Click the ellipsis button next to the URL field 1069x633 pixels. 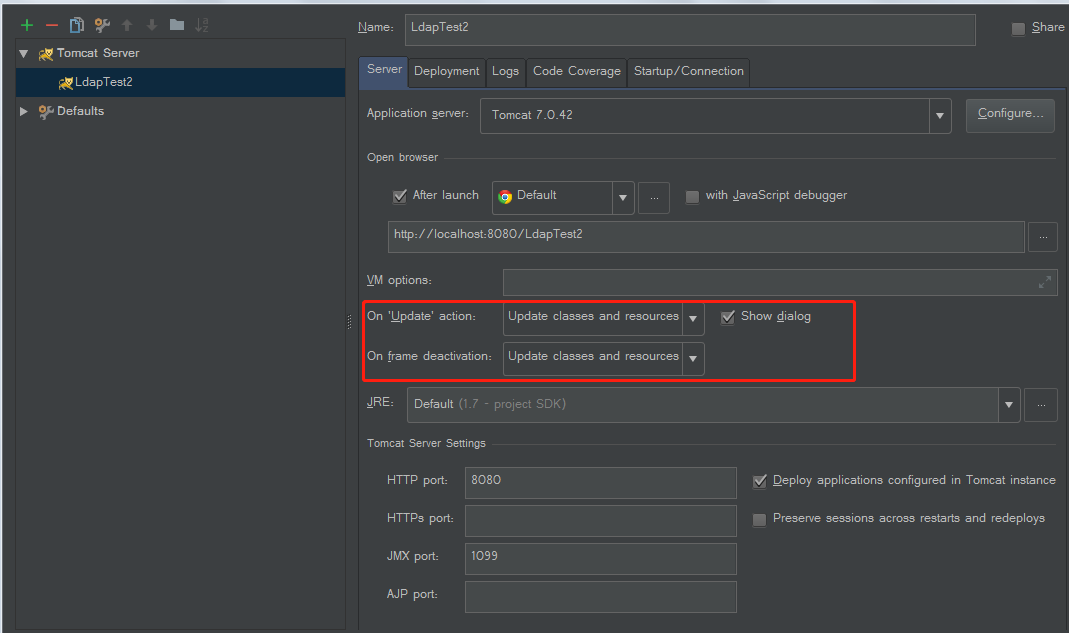[x=1042, y=237]
